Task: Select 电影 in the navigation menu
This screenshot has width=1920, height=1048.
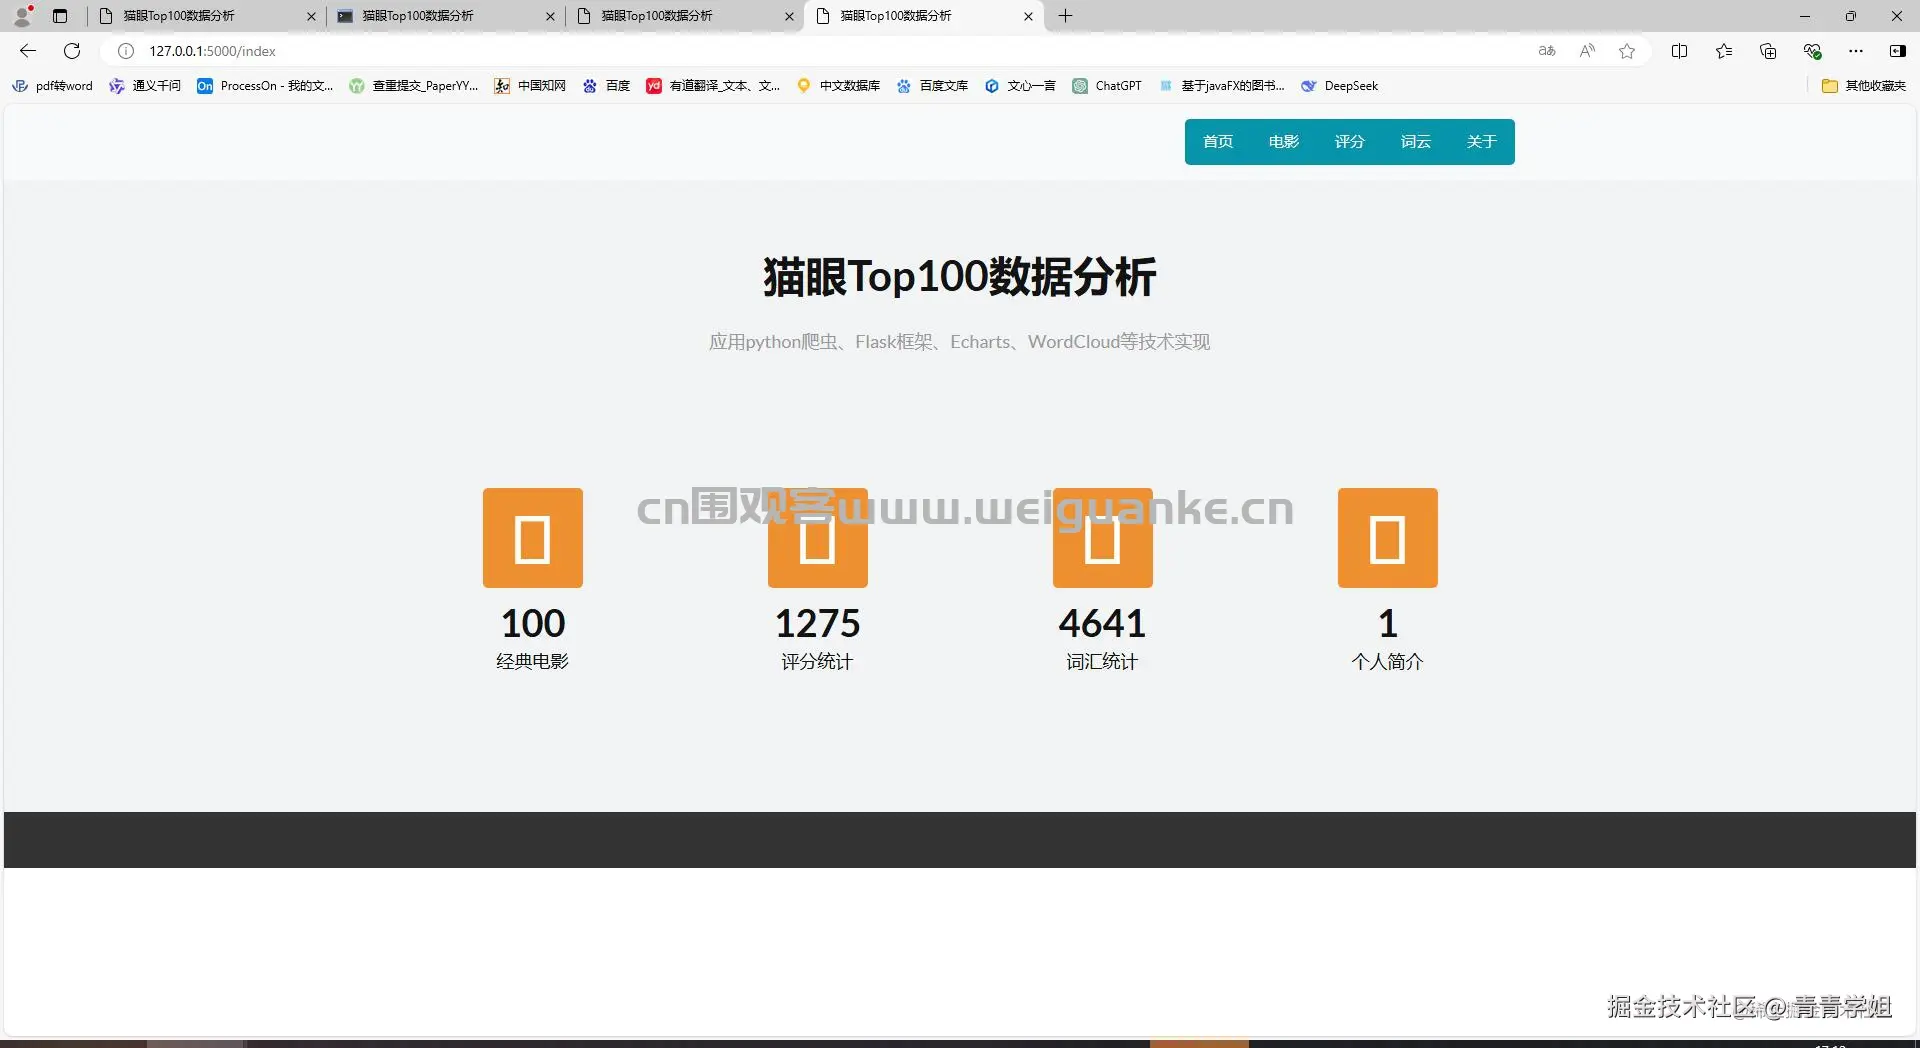Action: click(x=1284, y=142)
